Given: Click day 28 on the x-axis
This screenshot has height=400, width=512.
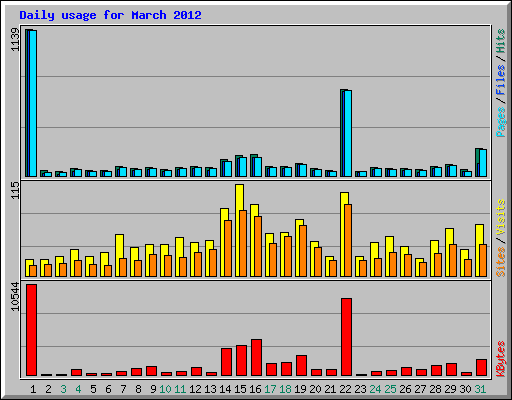Looking at the screenshot, I should [x=435, y=389].
